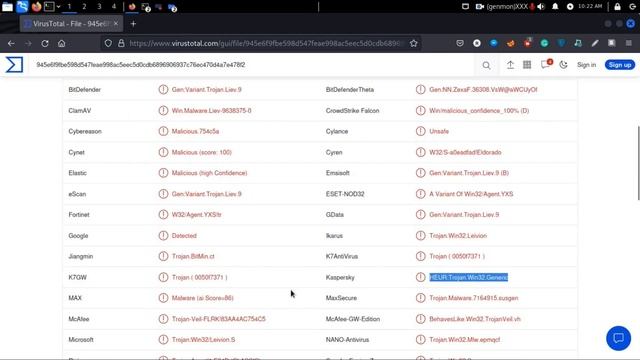Image resolution: width=640 pixels, height=360 pixels.
Task: Click the green Grammarly extension icon
Action: (x=544, y=43)
